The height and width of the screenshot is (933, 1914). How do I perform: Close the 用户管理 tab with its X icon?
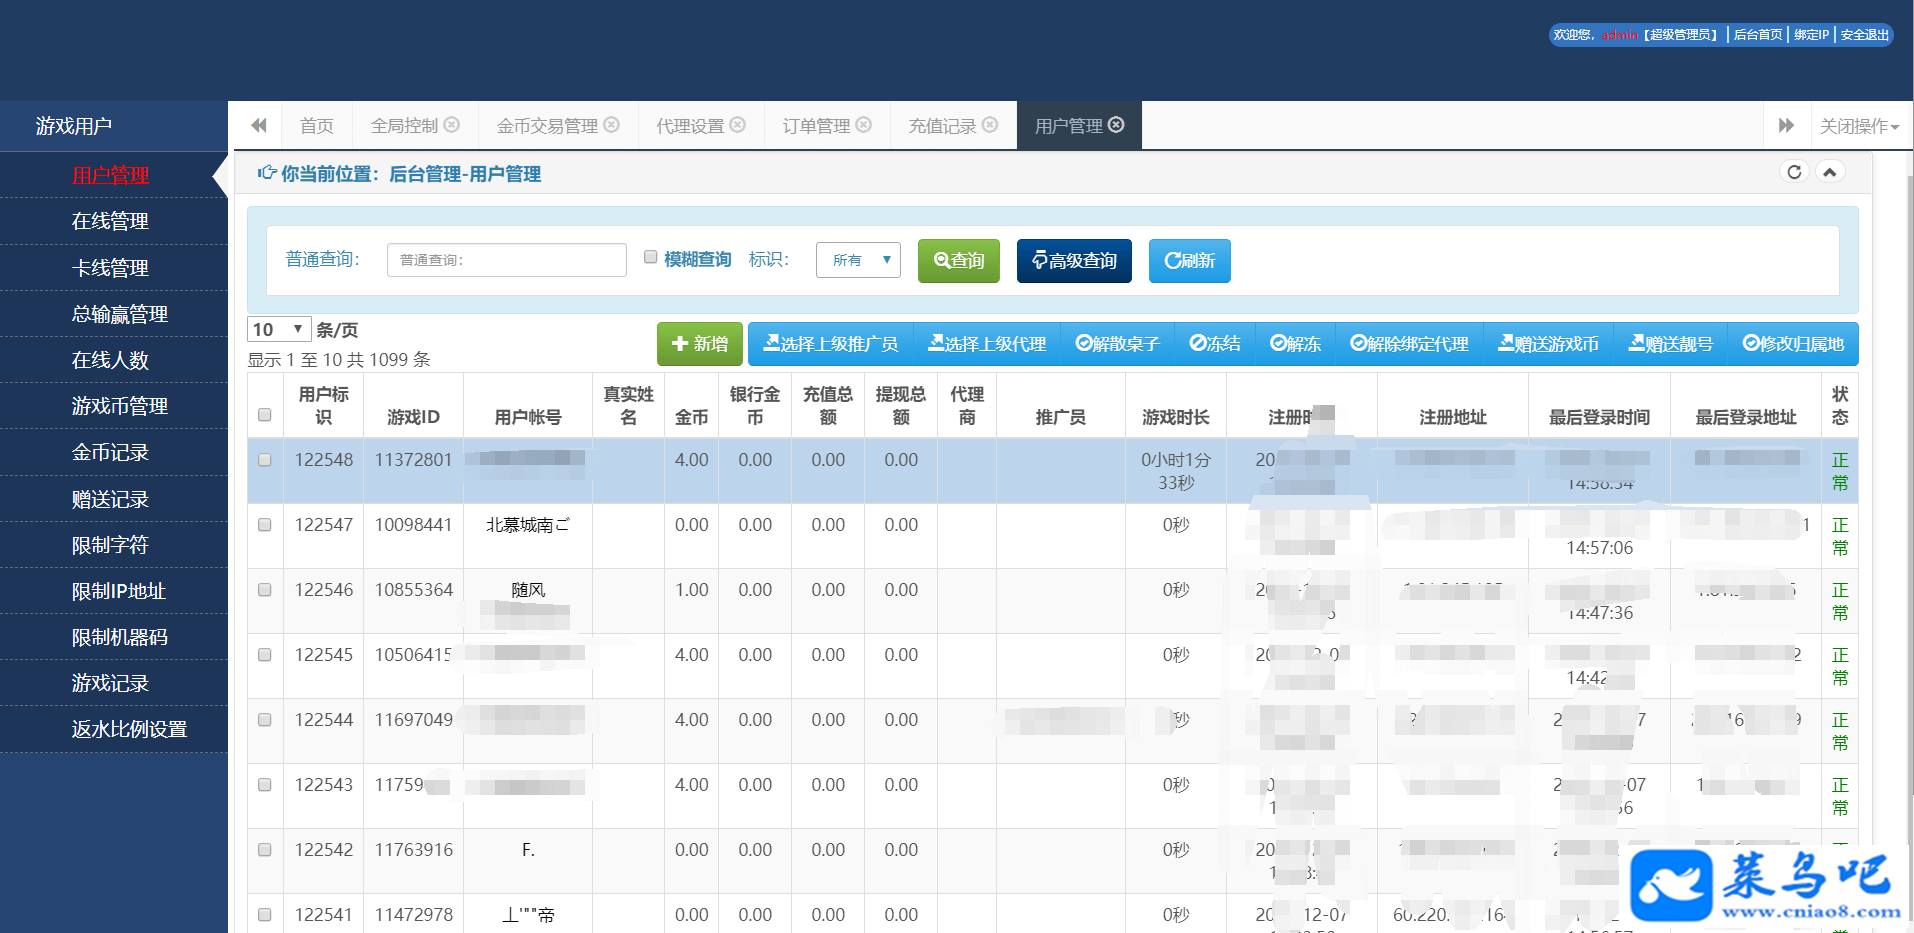tap(1117, 125)
